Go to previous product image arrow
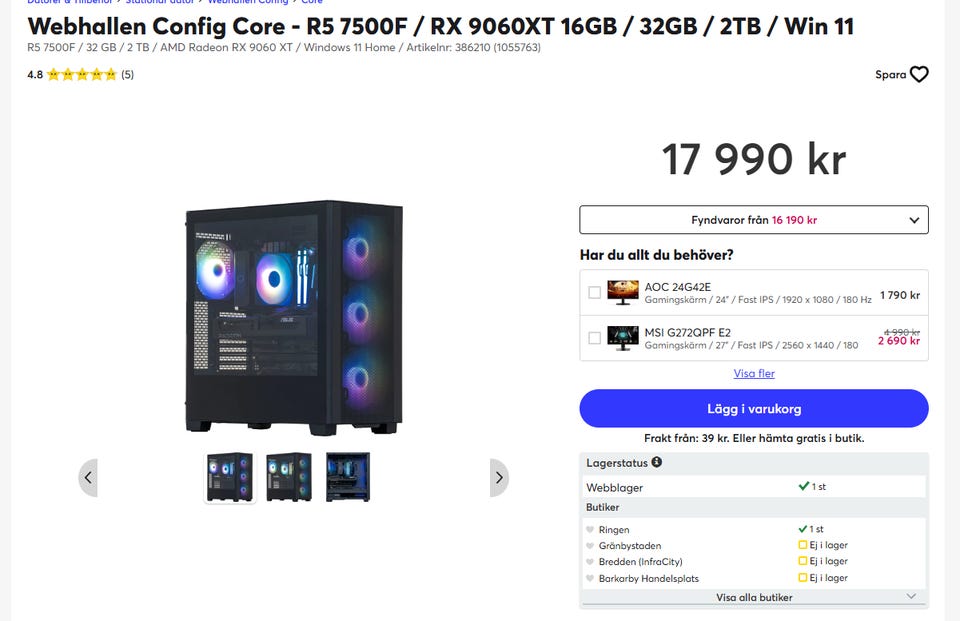This screenshot has width=960, height=621. [88, 477]
